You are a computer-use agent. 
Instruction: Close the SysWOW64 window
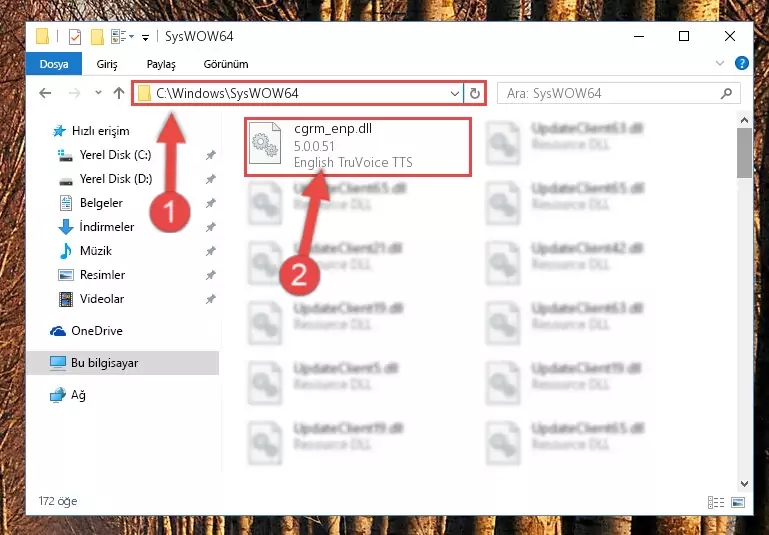point(730,36)
